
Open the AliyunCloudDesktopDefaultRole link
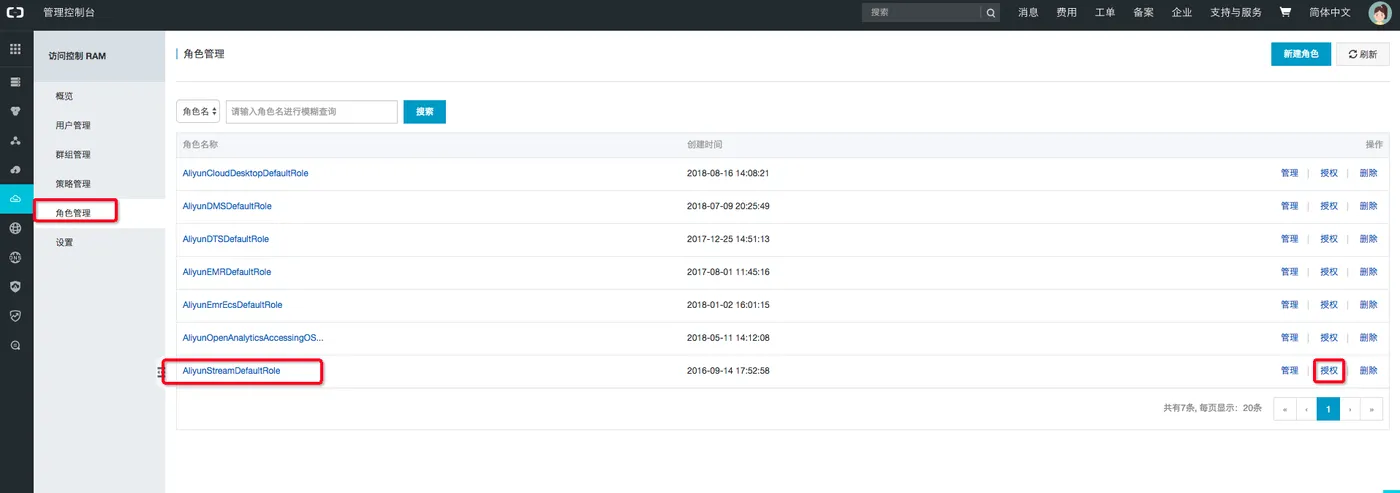tap(245, 173)
